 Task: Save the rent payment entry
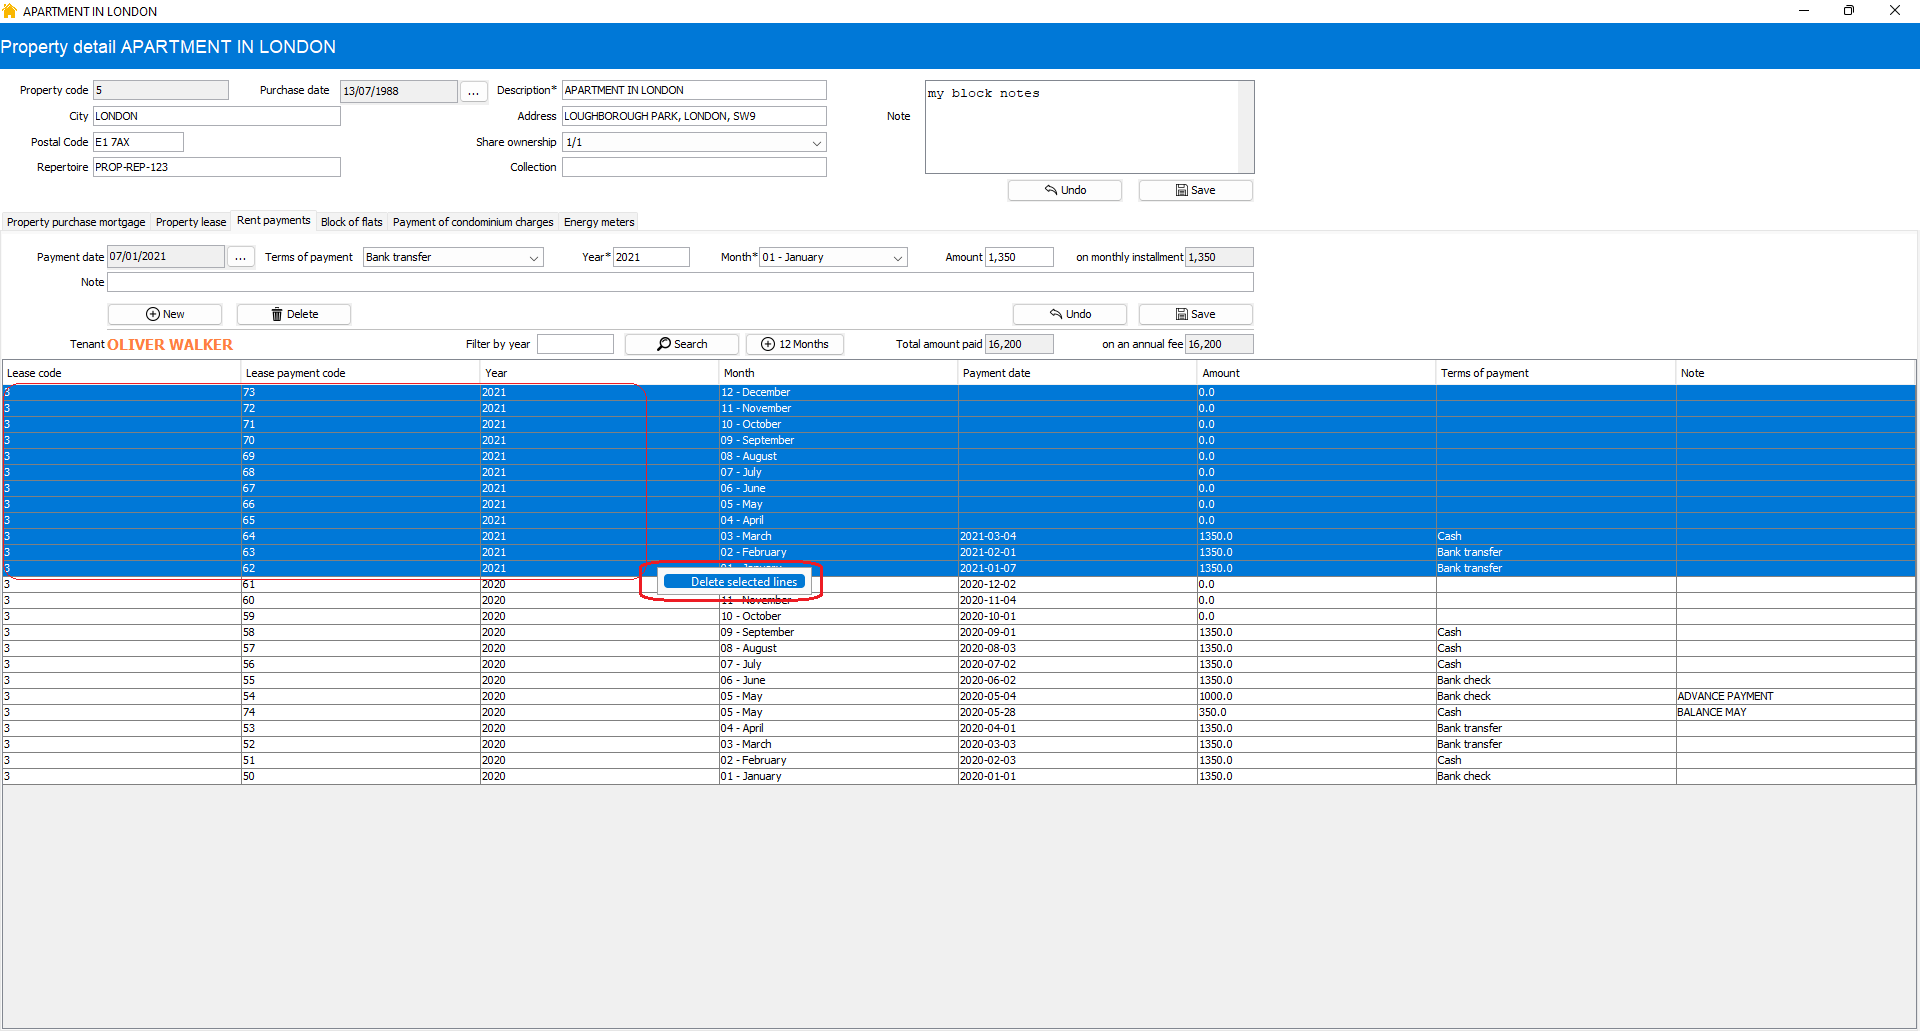point(1195,314)
